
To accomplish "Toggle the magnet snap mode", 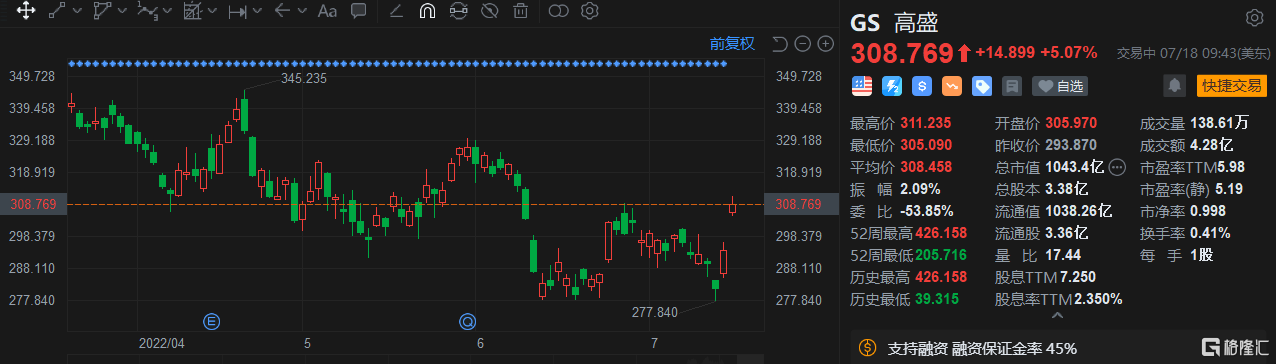I will [x=427, y=12].
